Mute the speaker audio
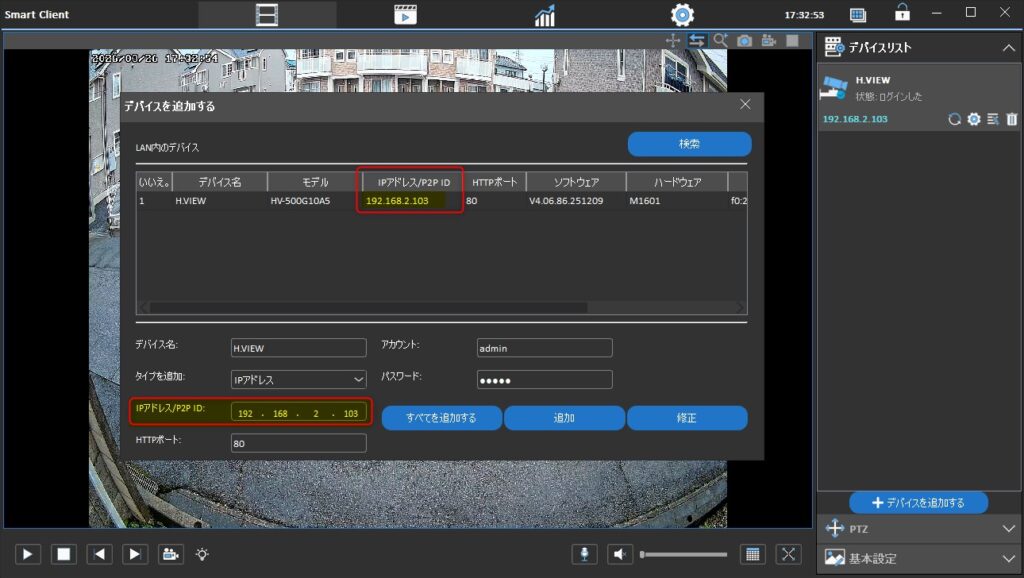 [621, 554]
